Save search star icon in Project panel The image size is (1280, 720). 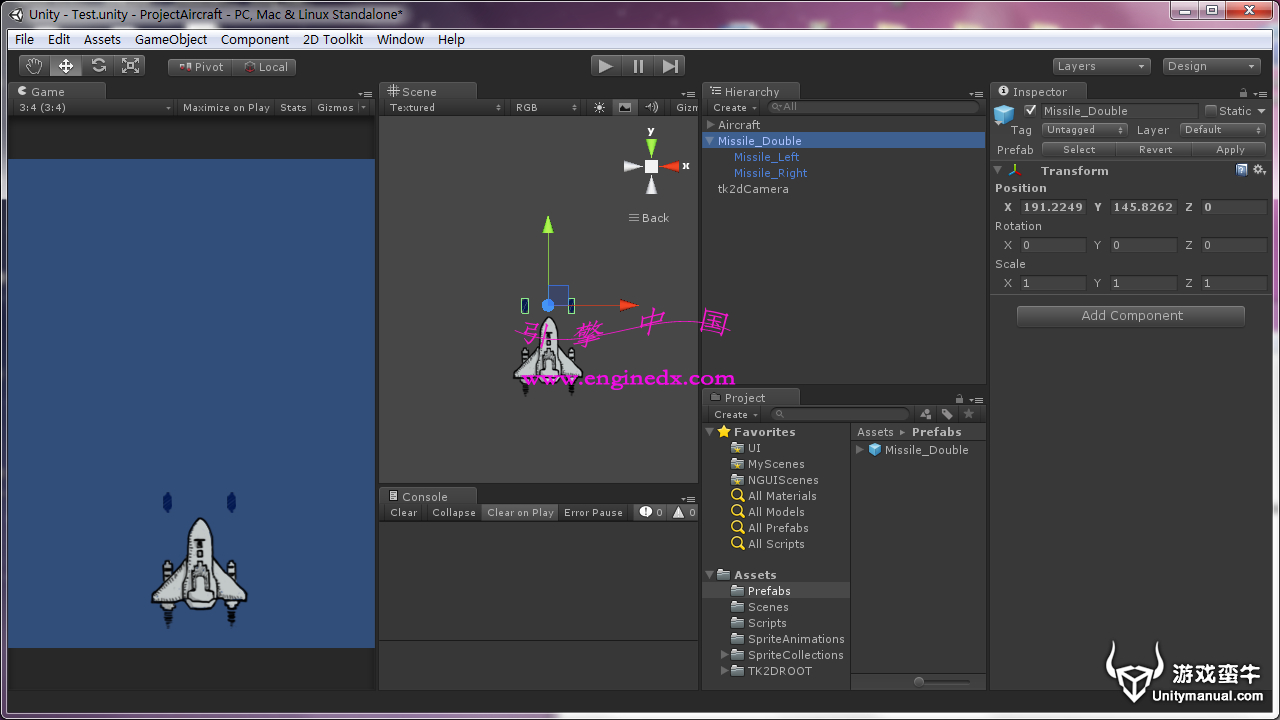click(968, 414)
